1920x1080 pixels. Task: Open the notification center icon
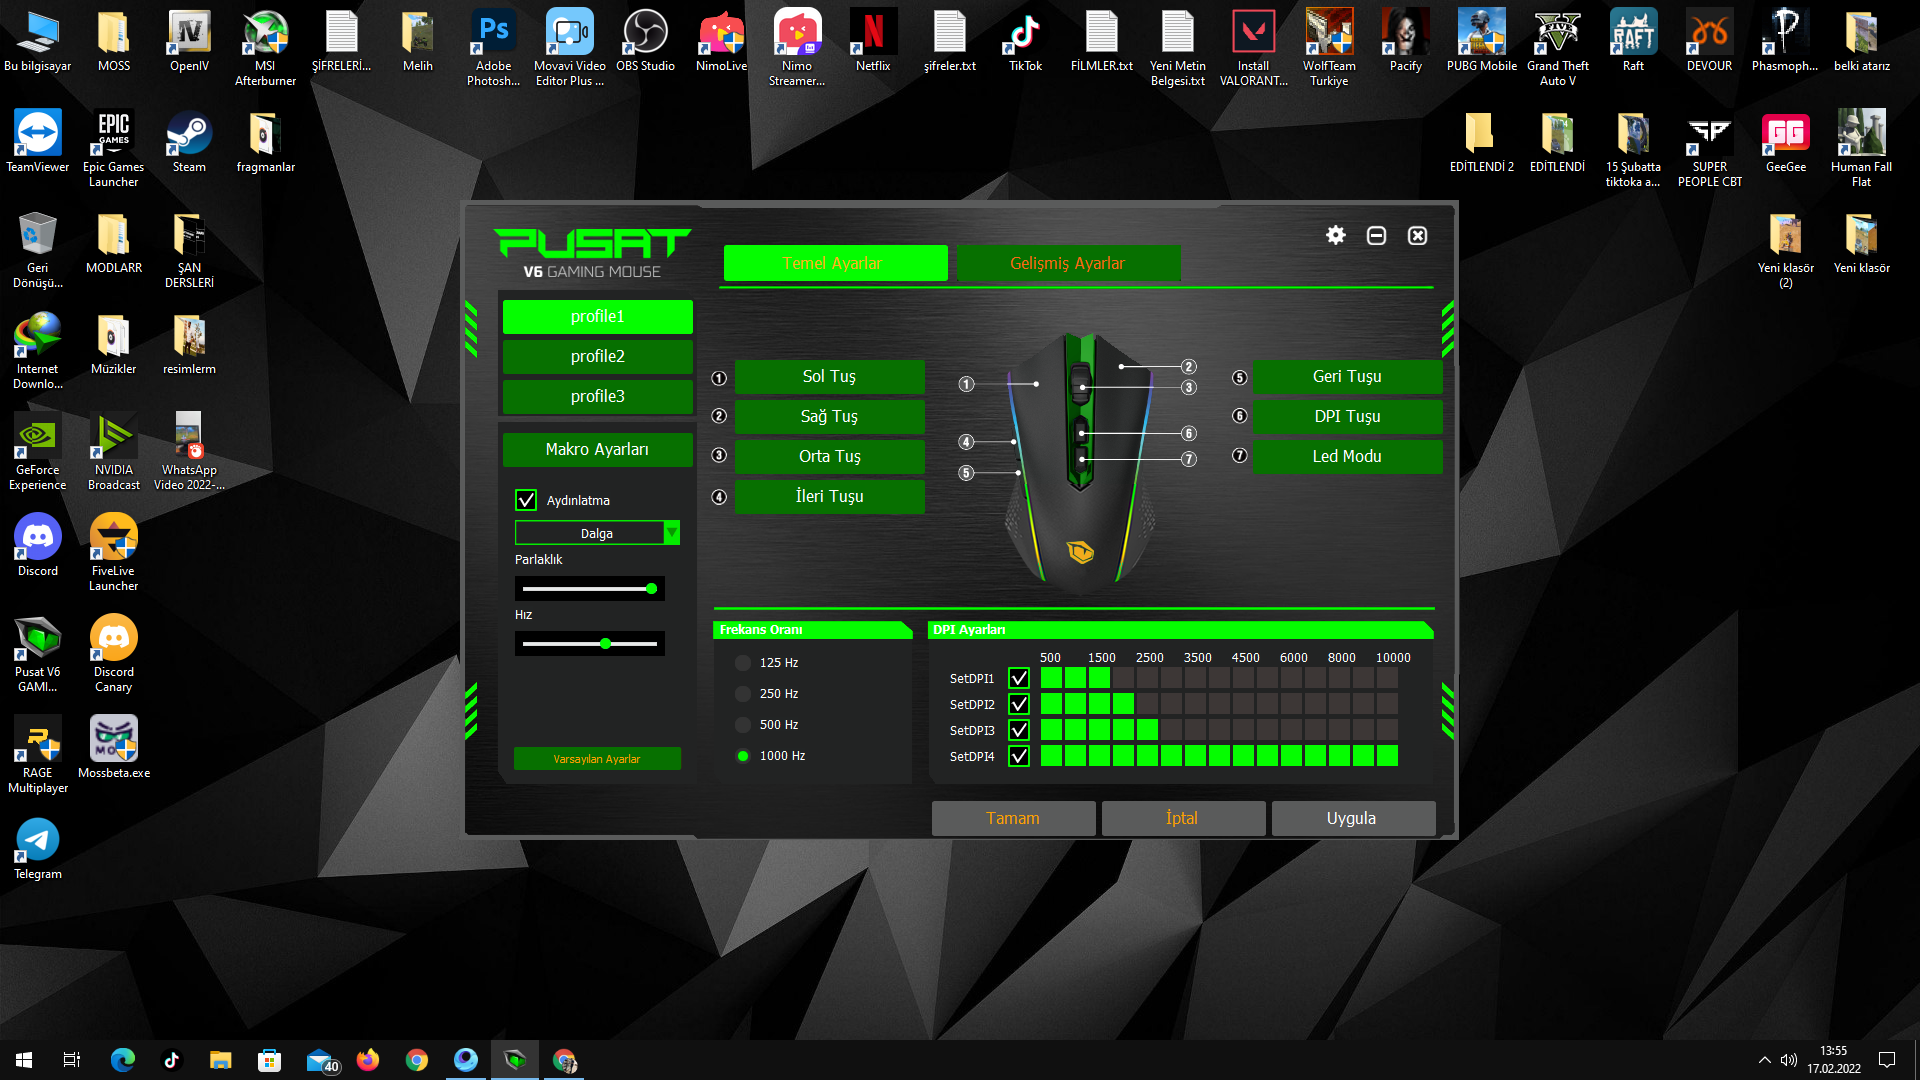click(x=1887, y=1060)
